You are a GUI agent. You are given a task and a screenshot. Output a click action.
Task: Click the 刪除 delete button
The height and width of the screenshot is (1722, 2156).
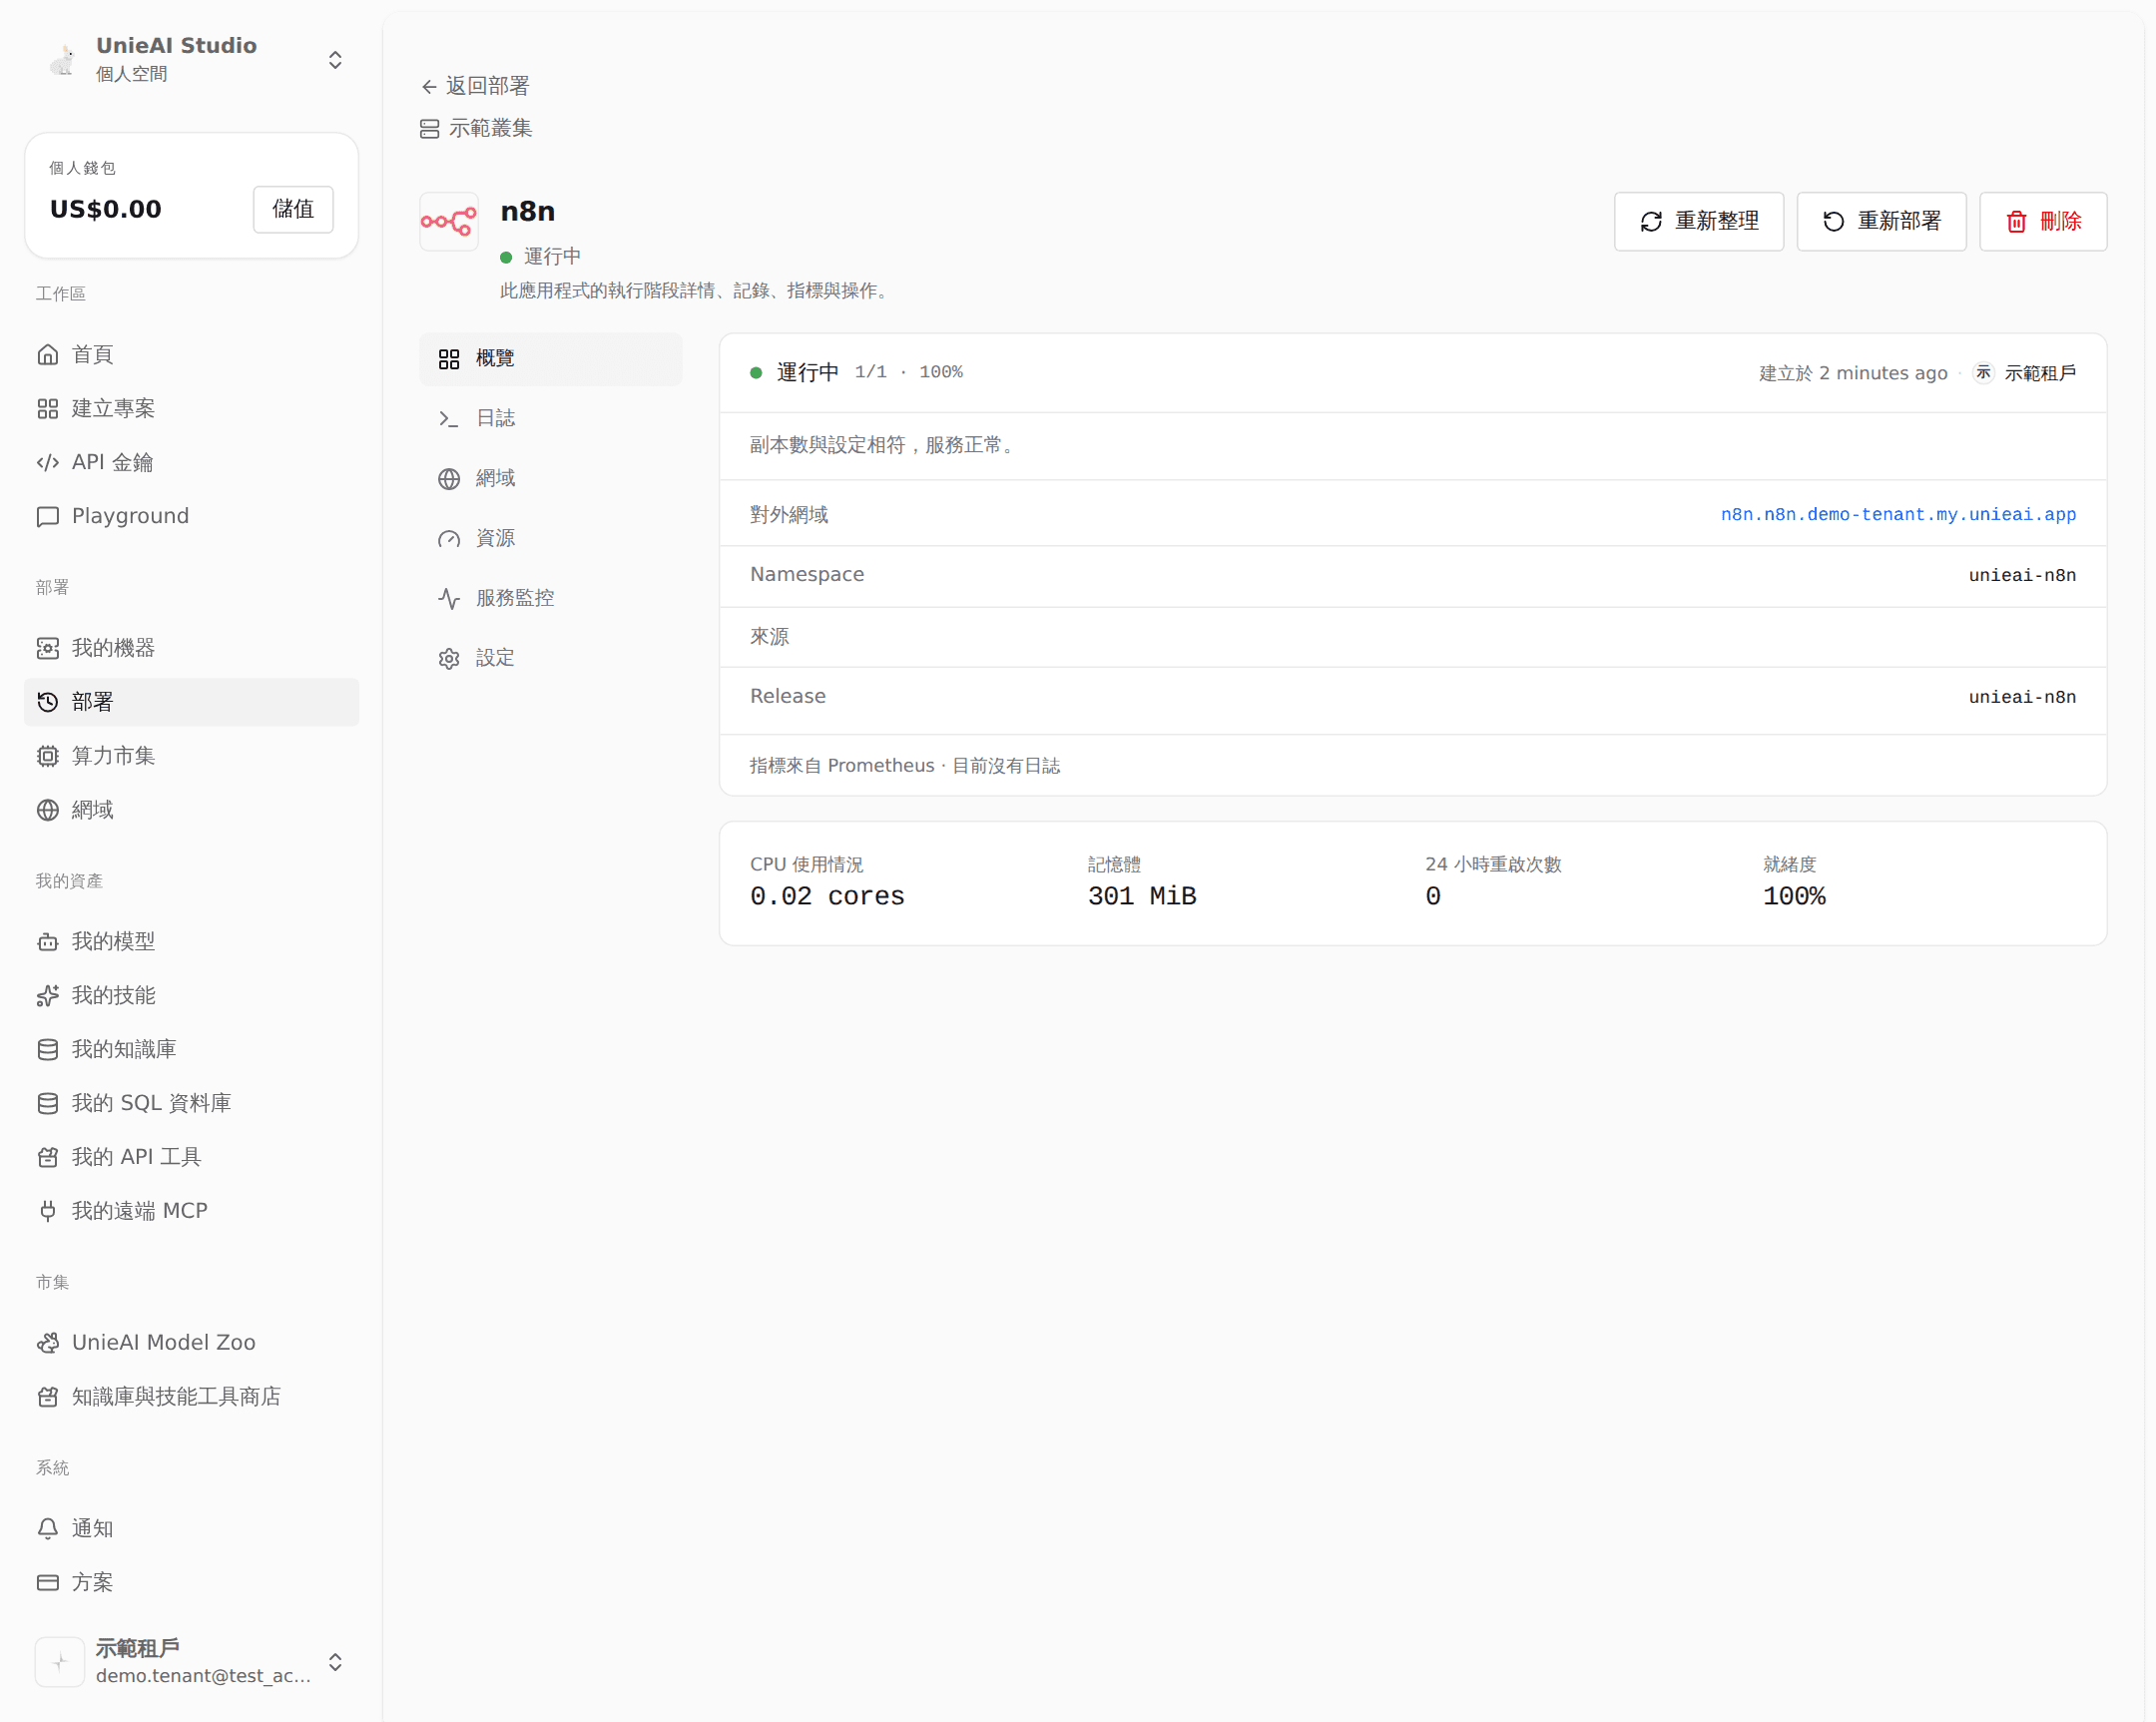2043,222
